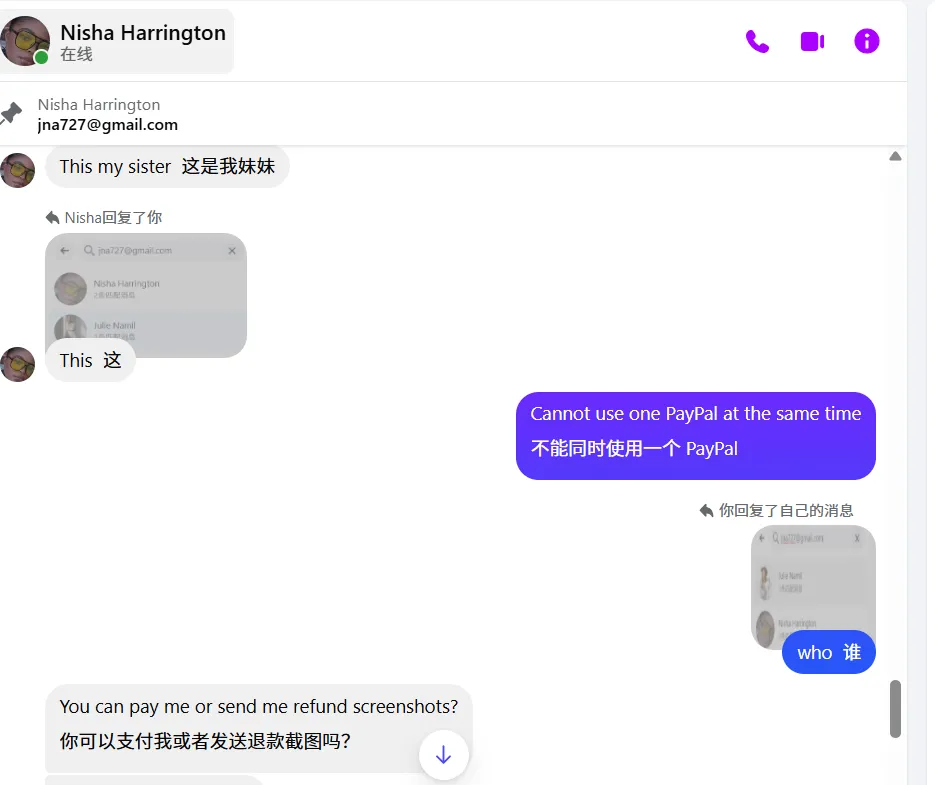
Task: Select the 'This my sister' message
Action: [x=167, y=166]
